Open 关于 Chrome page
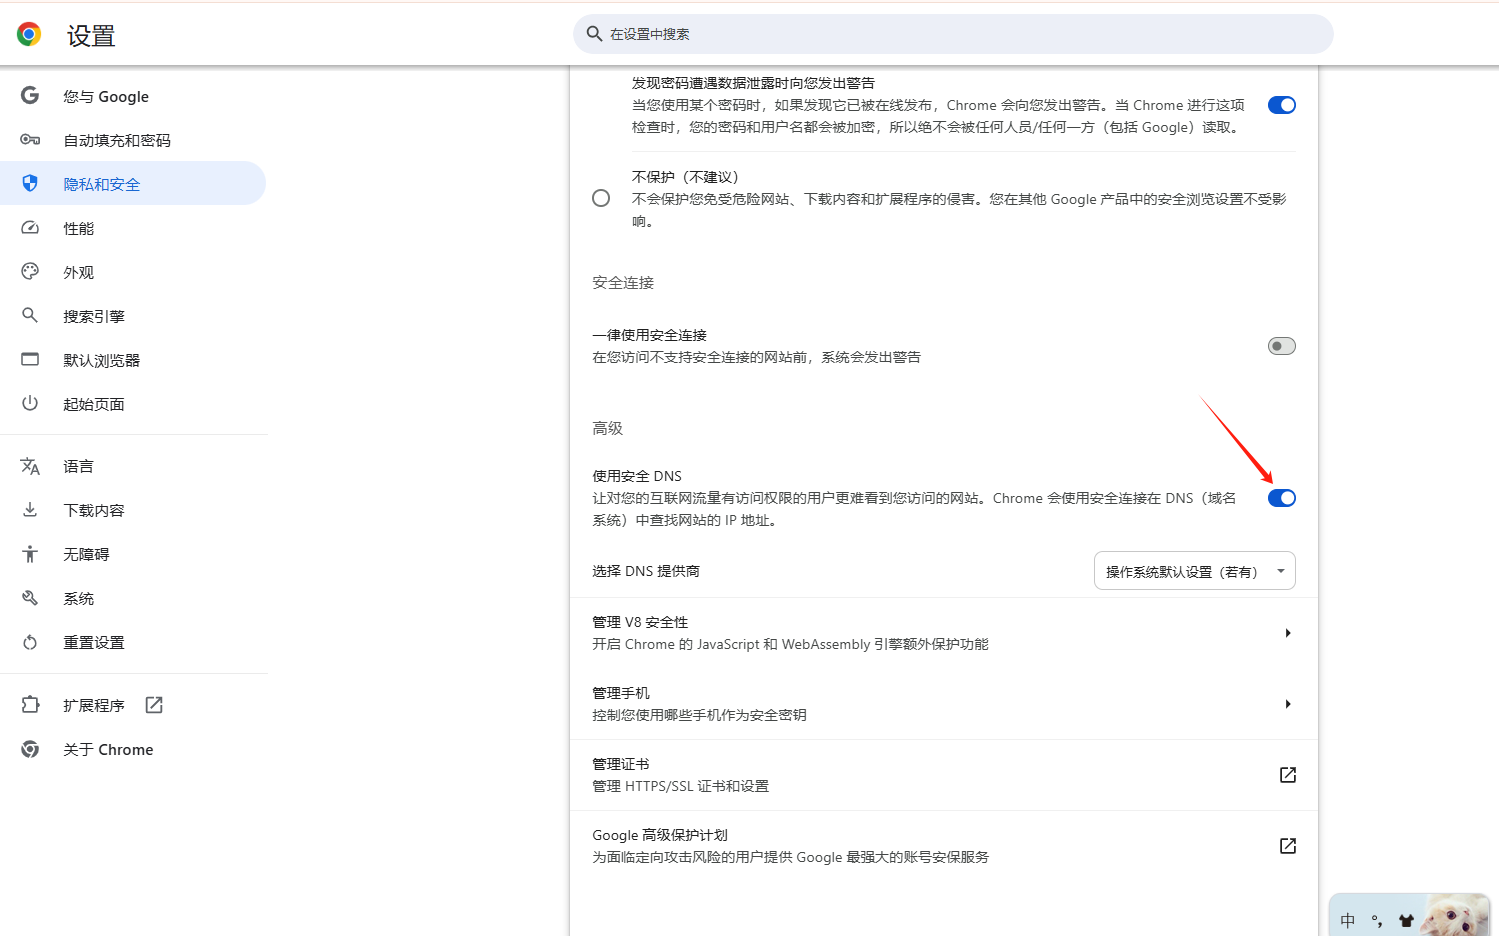 coord(133,749)
